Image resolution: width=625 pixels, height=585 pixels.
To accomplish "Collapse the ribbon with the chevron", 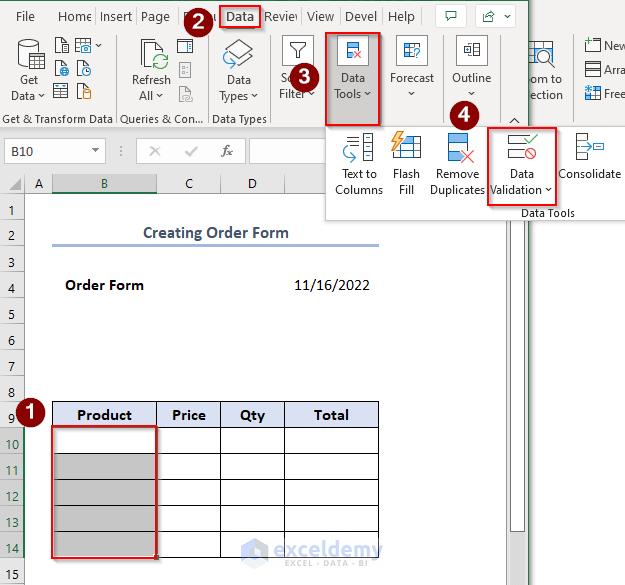I will click(x=515, y=120).
